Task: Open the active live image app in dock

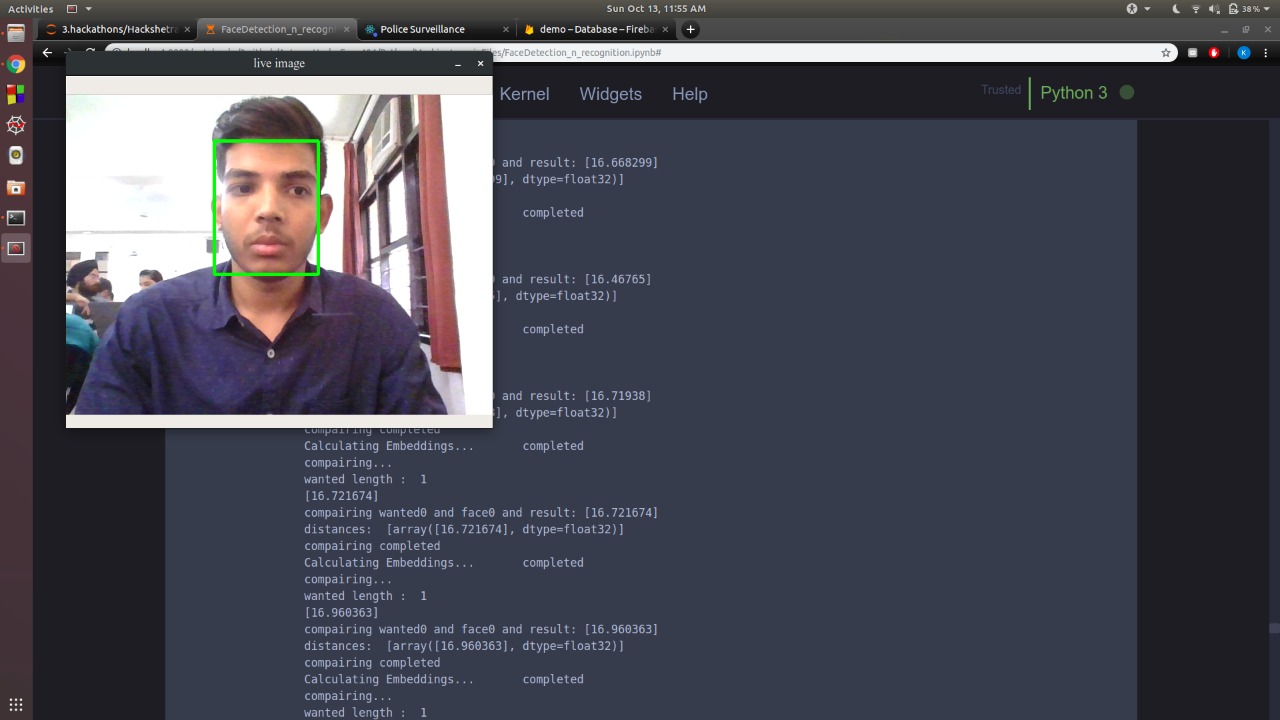Action: [x=16, y=248]
